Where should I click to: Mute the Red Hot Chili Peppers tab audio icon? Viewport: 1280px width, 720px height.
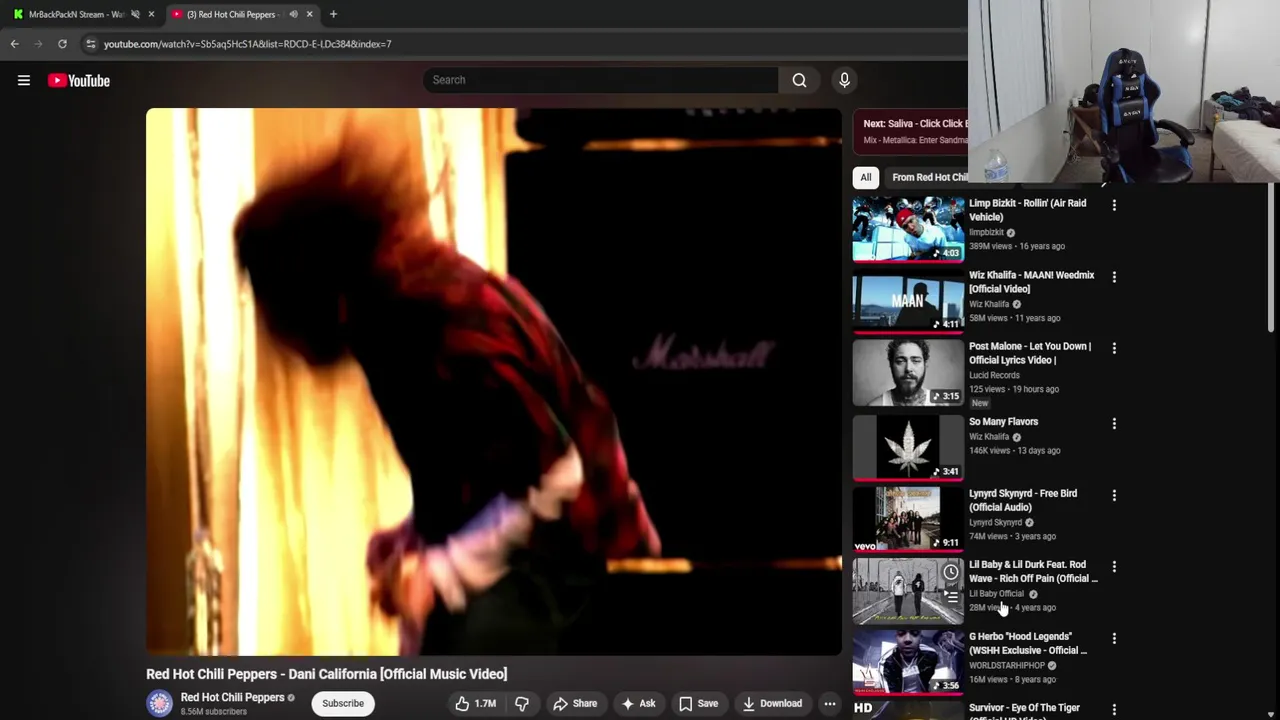click(293, 14)
